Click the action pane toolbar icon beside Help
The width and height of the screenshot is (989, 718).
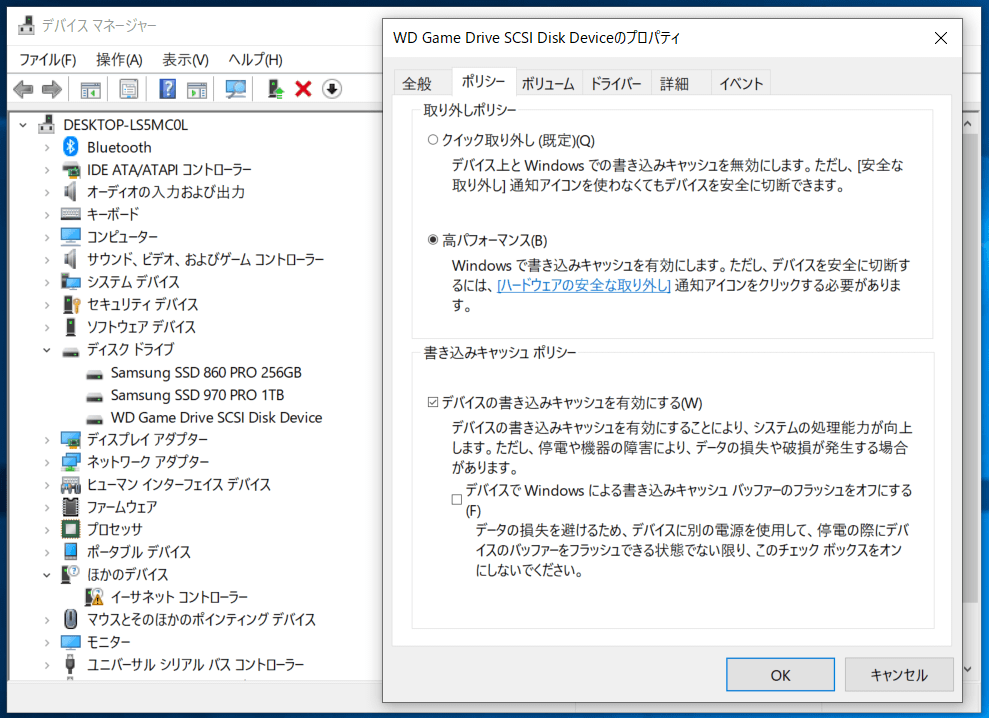(x=197, y=90)
